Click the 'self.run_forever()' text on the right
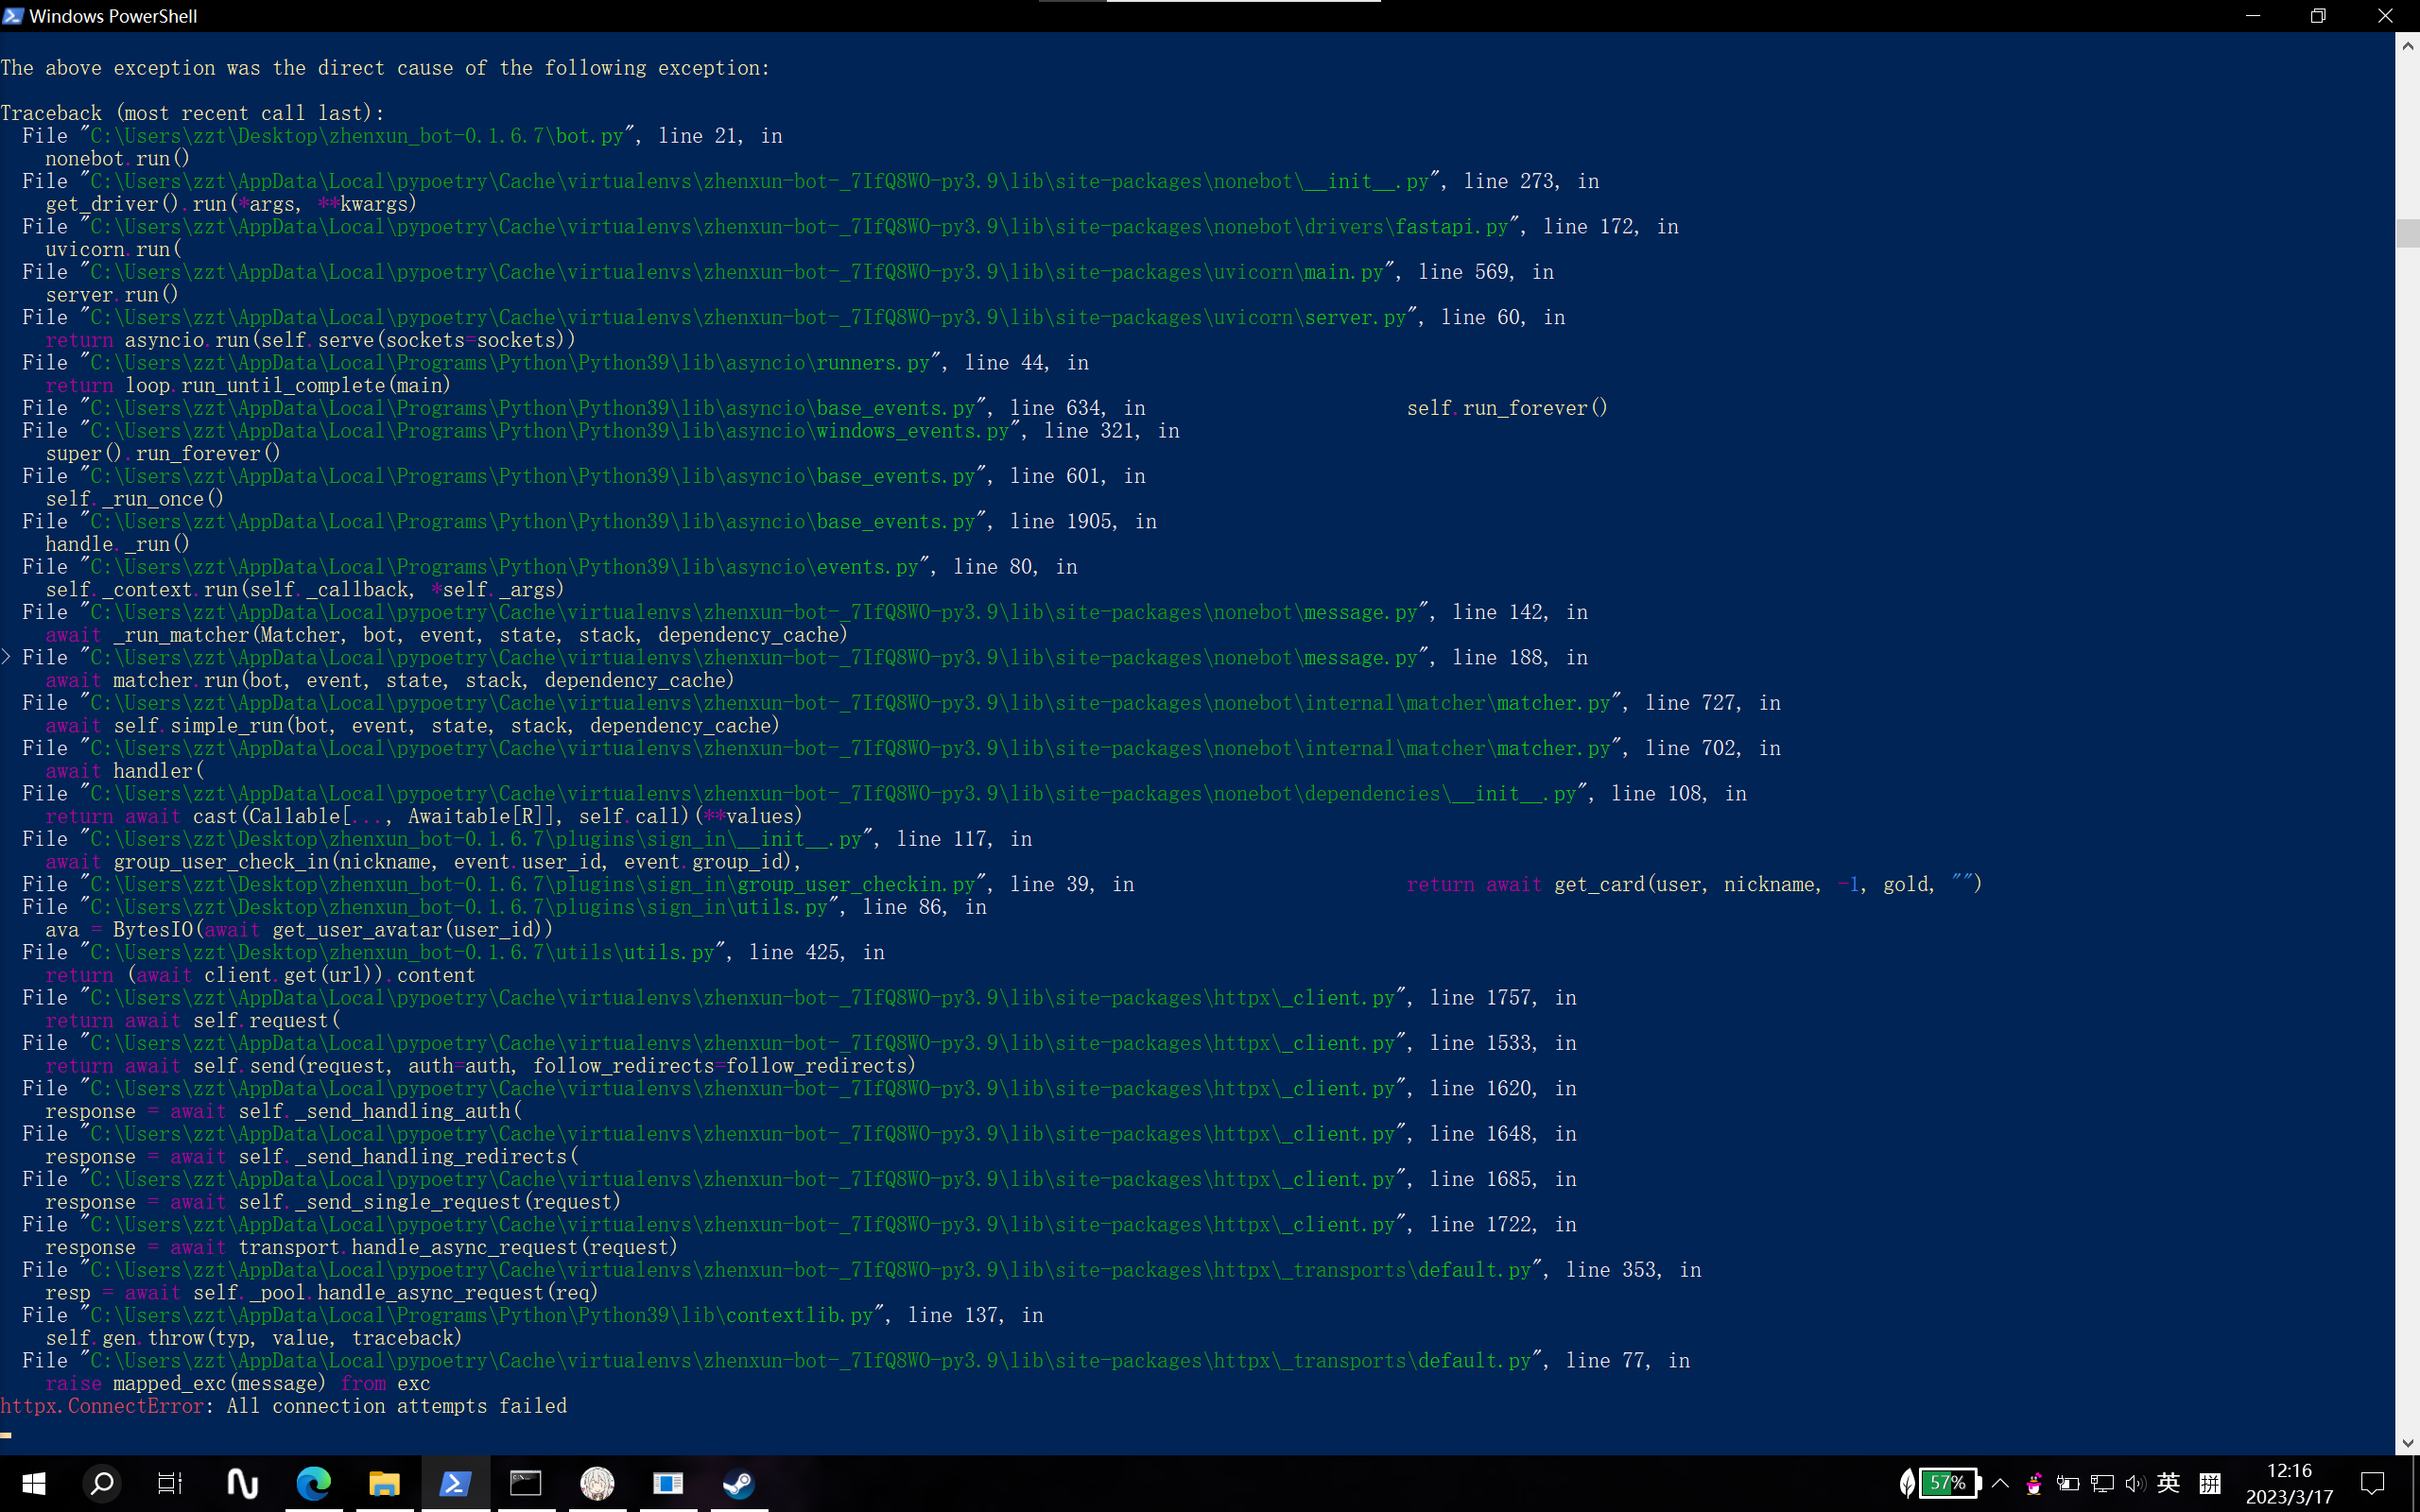The height and width of the screenshot is (1512, 2420). pyautogui.click(x=1507, y=408)
